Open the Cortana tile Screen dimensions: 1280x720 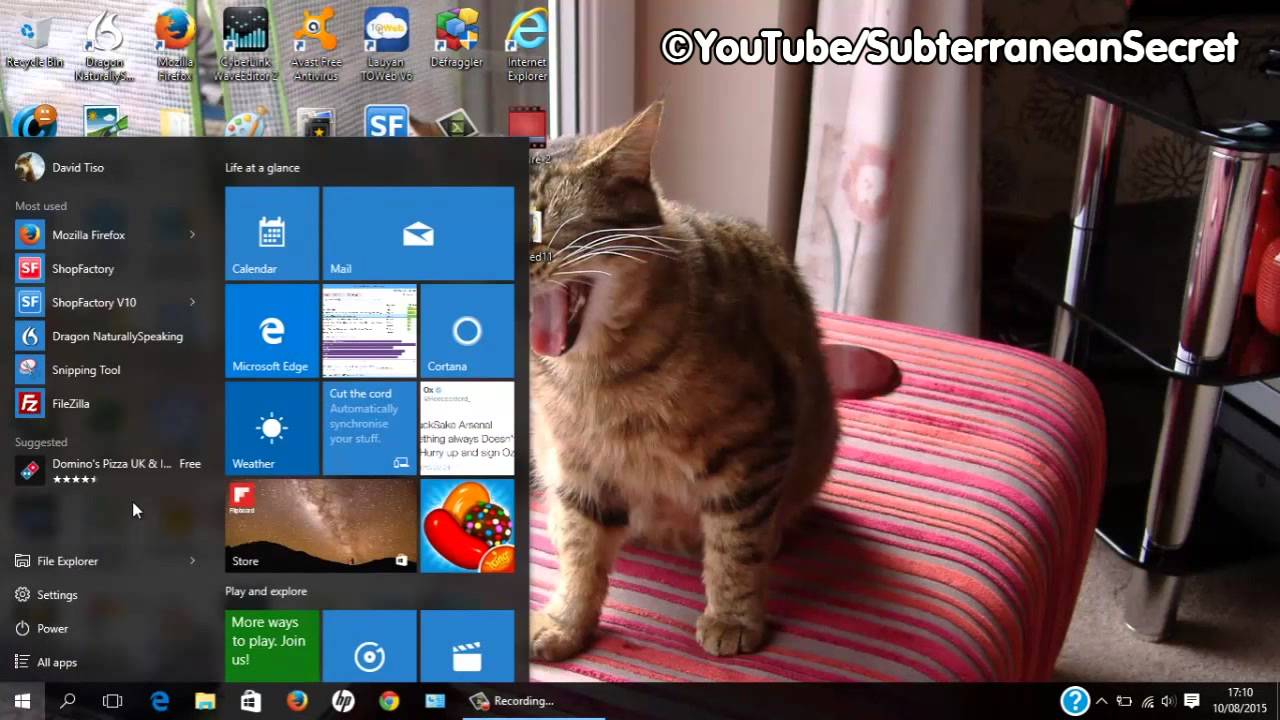click(467, 330)
